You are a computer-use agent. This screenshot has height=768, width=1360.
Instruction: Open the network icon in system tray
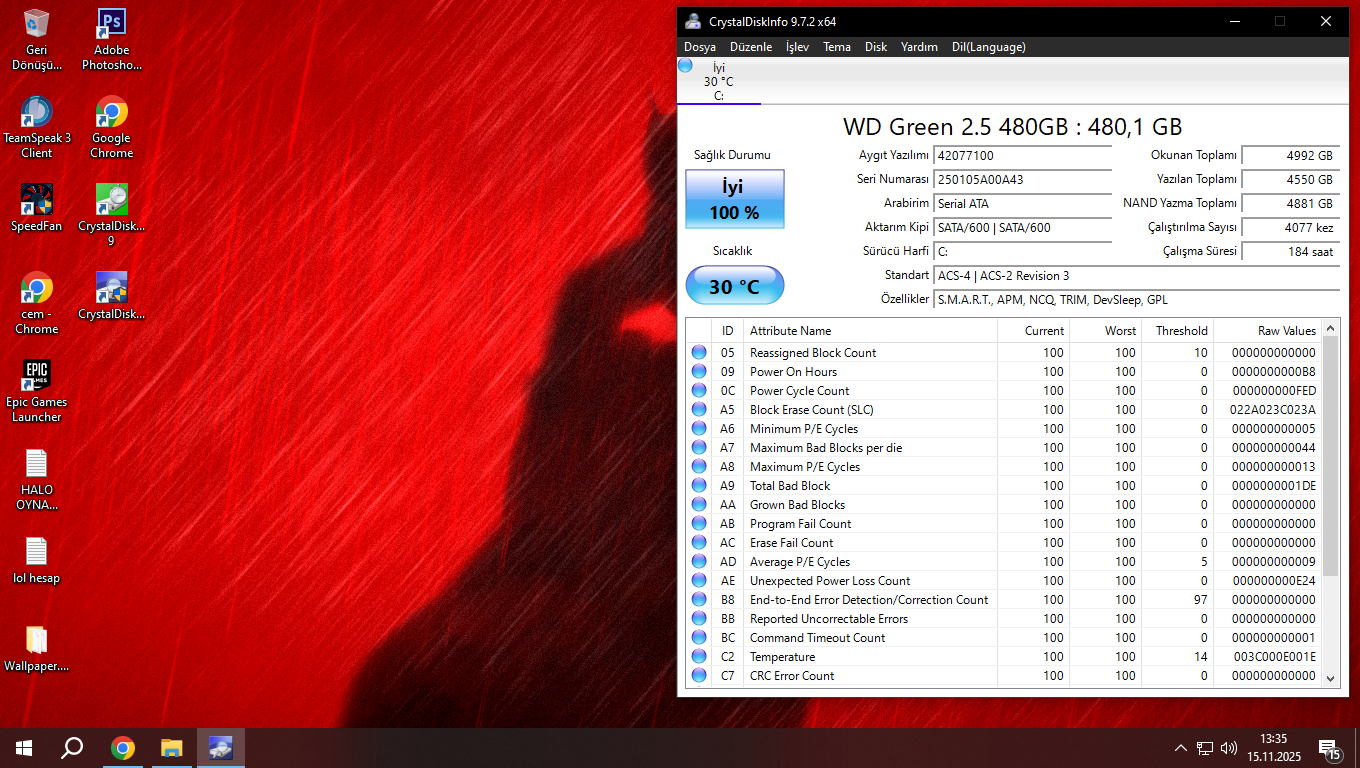[1205, 748]
